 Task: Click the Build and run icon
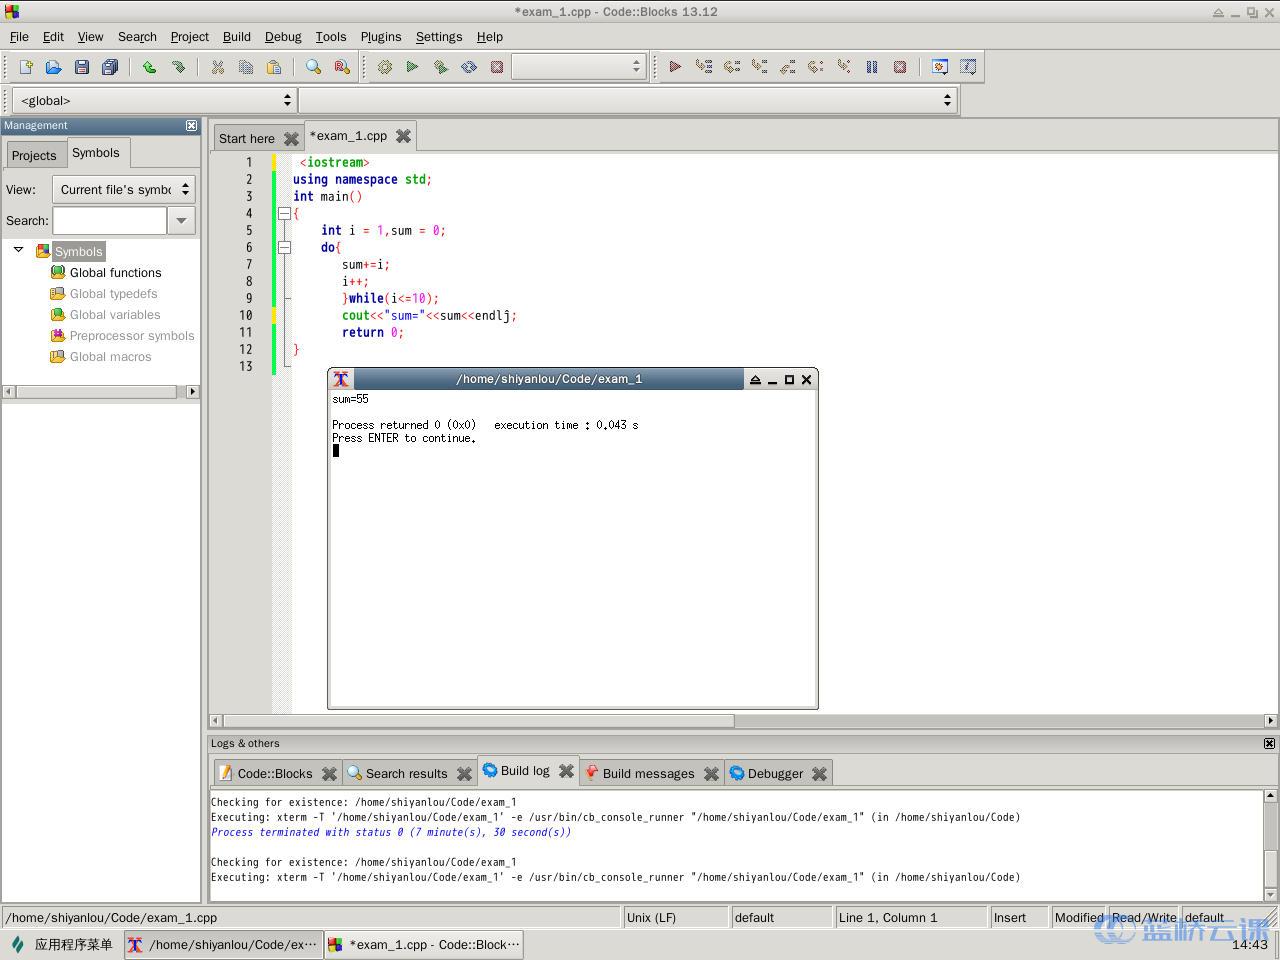[x=441, y=67]
